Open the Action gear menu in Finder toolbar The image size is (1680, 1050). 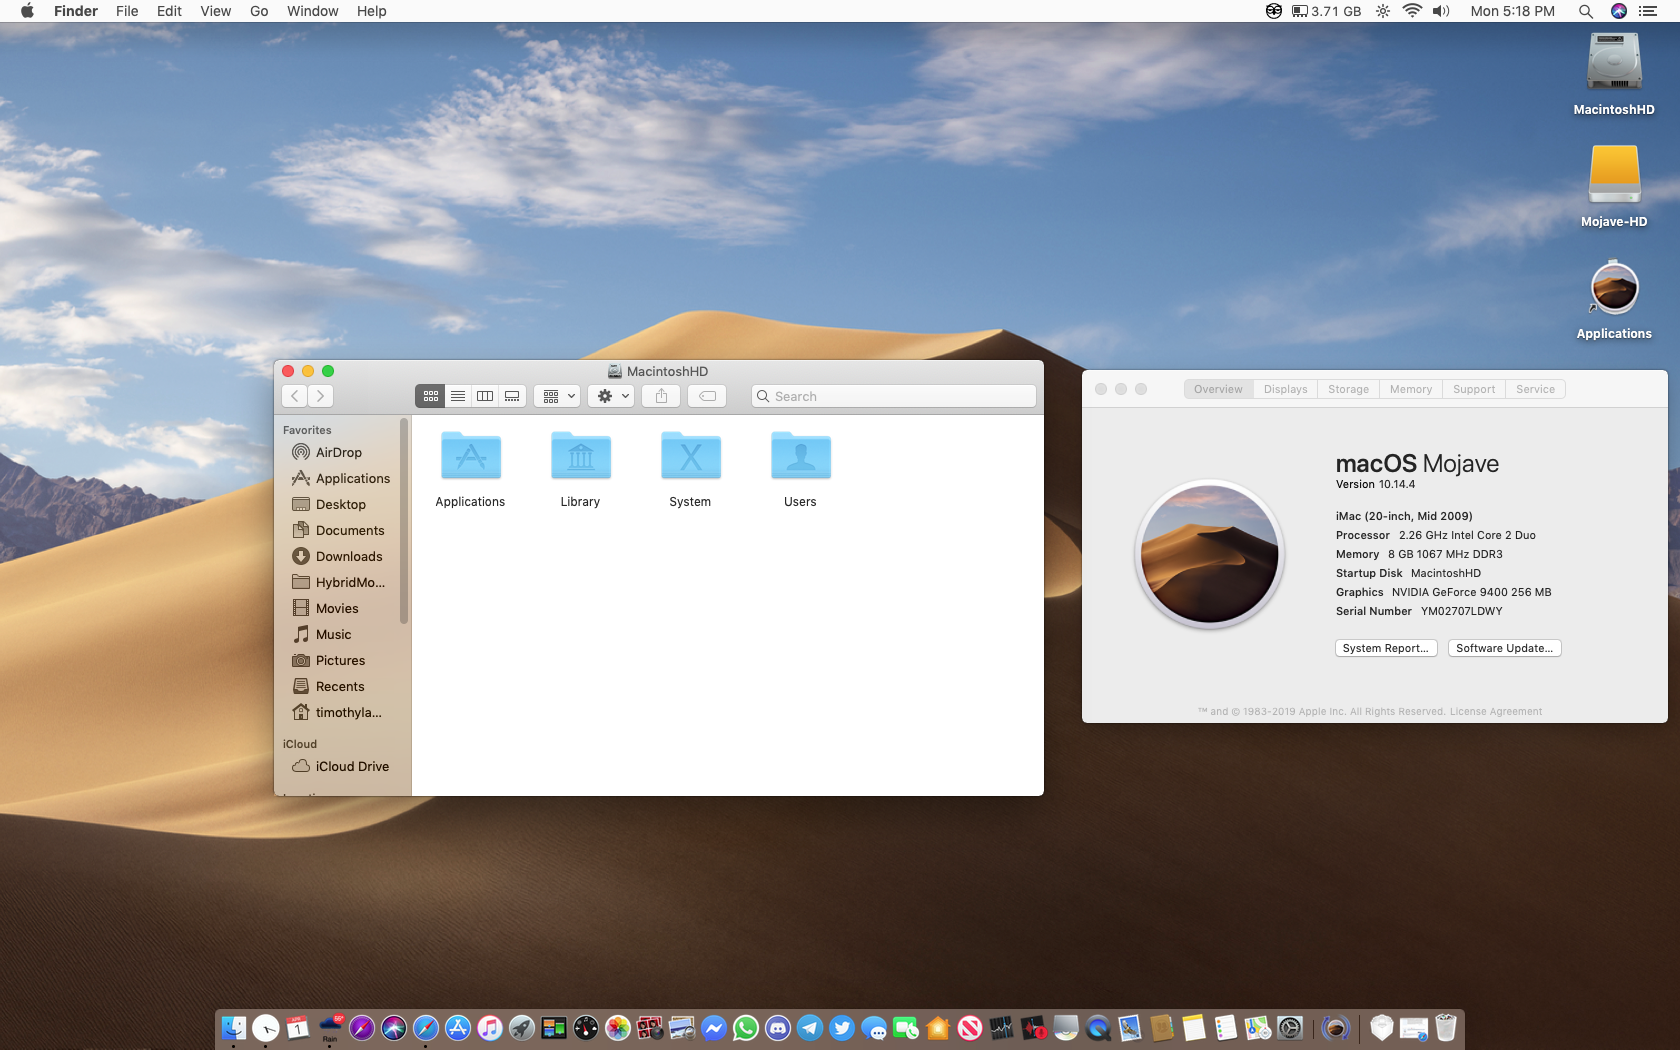coord(611,396)
